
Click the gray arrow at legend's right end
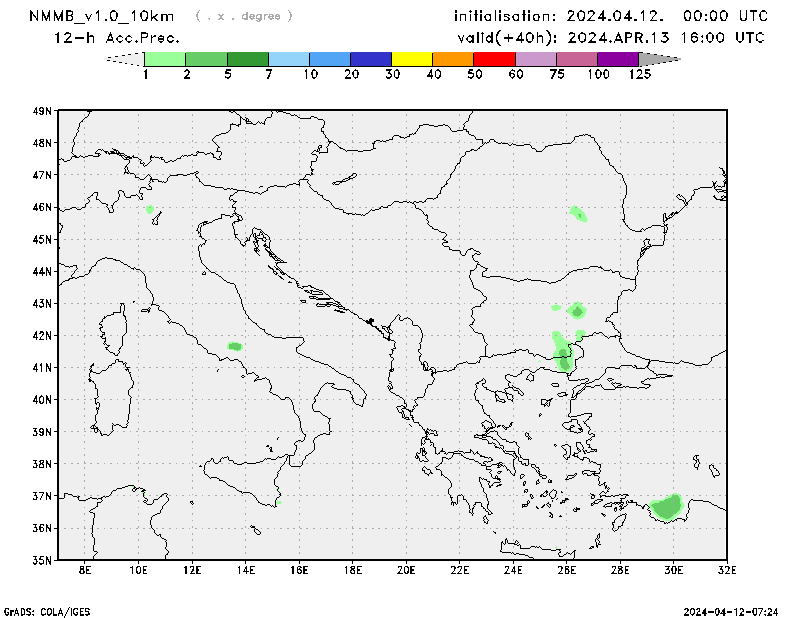[659, 59]
